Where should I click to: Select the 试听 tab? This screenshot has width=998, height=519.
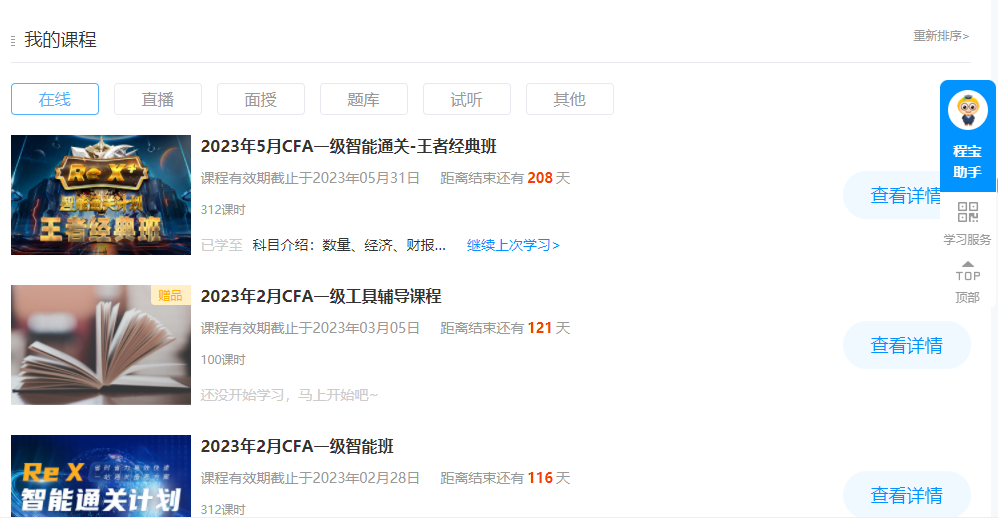467,99
